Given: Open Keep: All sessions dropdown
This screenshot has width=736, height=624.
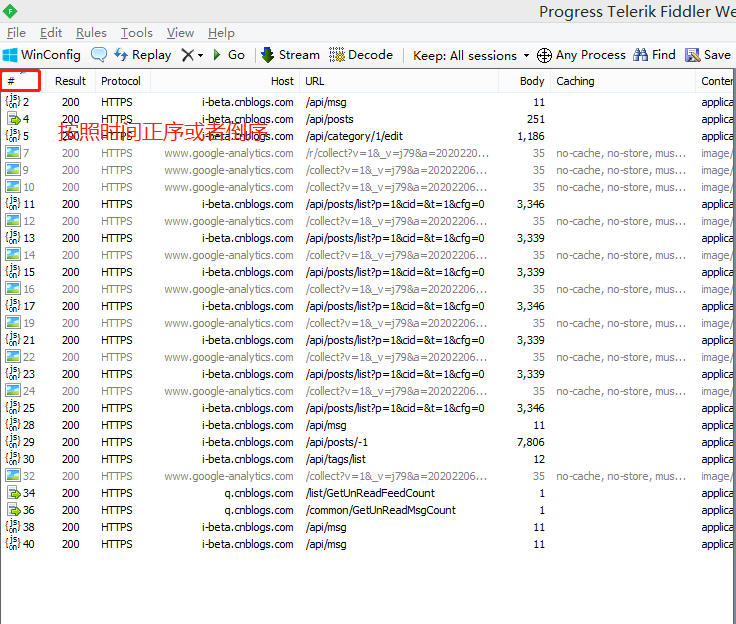Looking at the screenshot, I should [471, 55].
